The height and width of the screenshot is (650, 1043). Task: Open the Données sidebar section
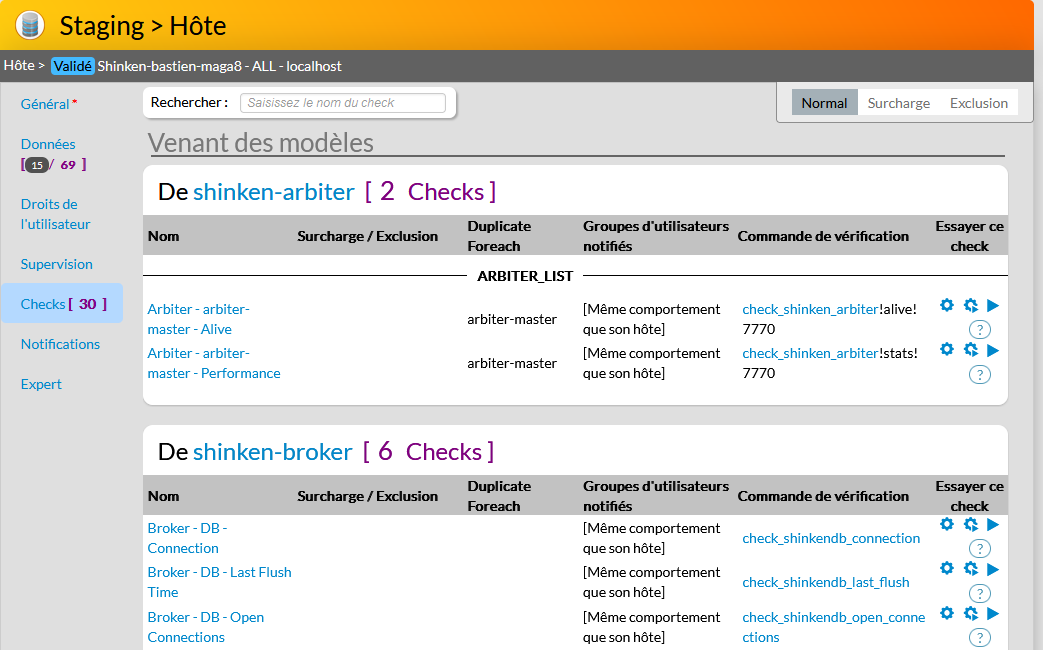48,144
